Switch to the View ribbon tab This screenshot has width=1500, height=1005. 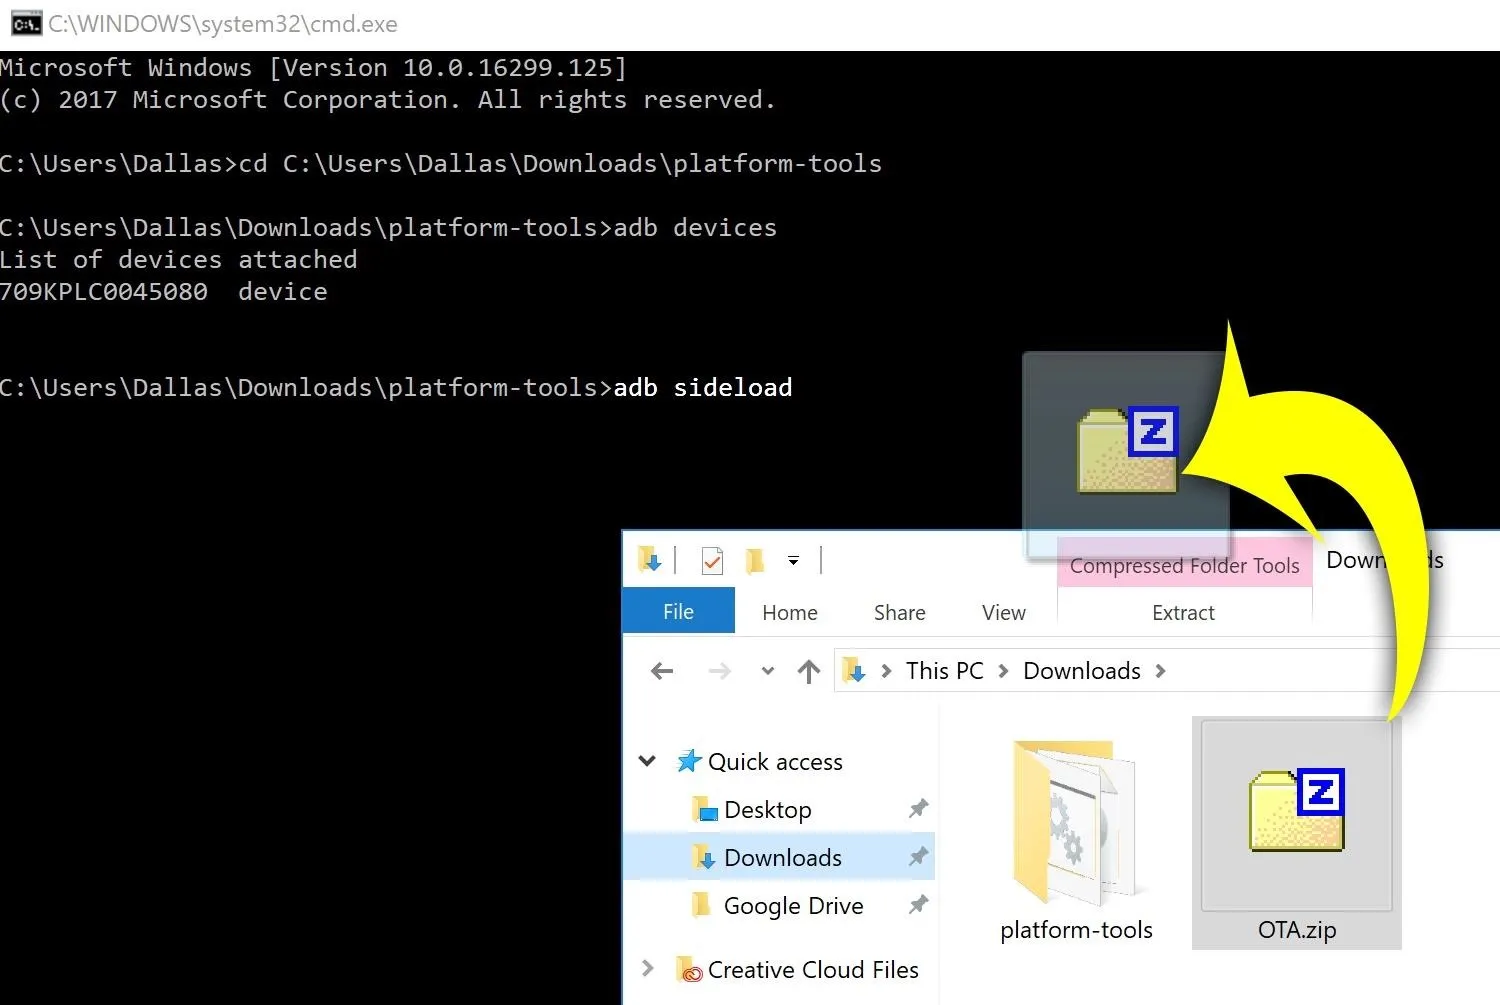coord(1004,613)
